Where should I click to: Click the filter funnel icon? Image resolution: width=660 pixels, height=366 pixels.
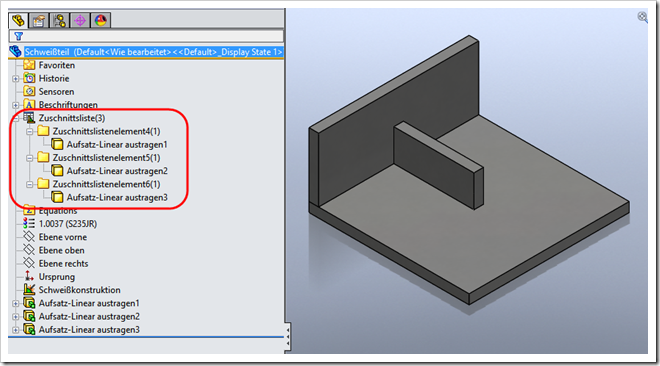(18, 36)
